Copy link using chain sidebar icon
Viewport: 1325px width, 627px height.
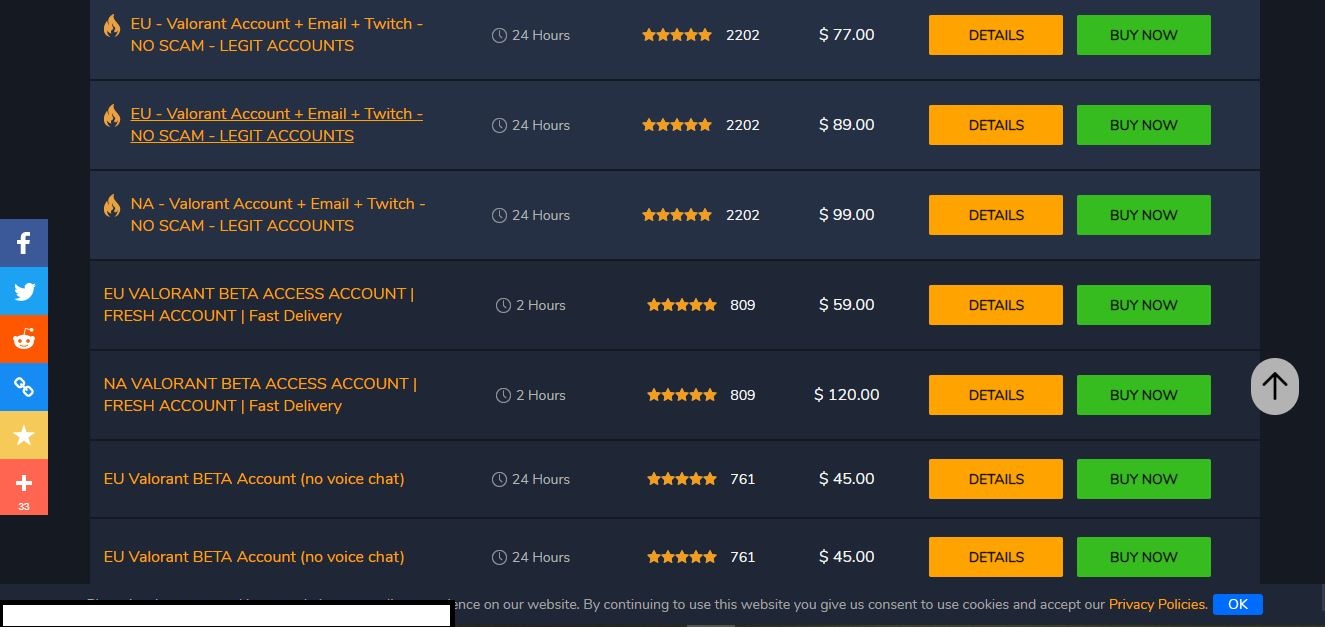pos(24,387)
